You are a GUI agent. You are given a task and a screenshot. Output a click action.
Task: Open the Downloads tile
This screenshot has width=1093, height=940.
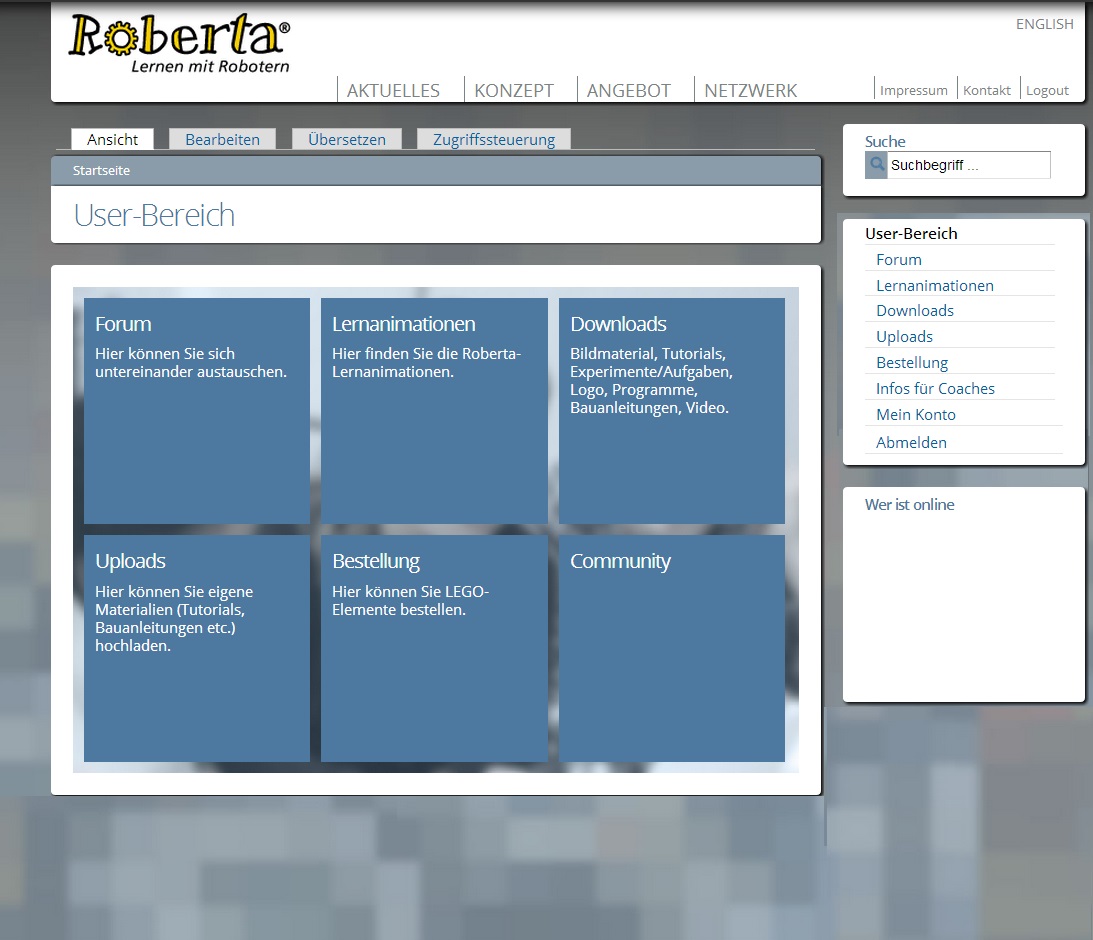tap(672, 411)
